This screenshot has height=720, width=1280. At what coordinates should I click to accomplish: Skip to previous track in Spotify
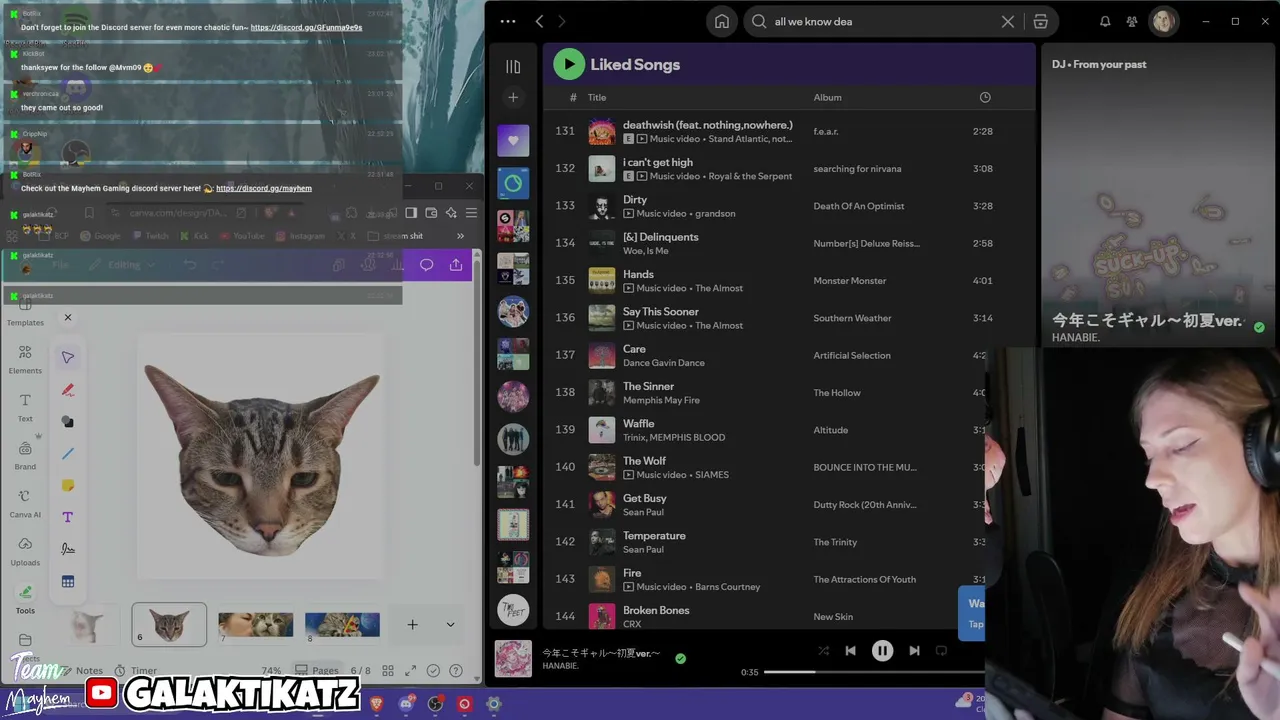pos(850,650)
